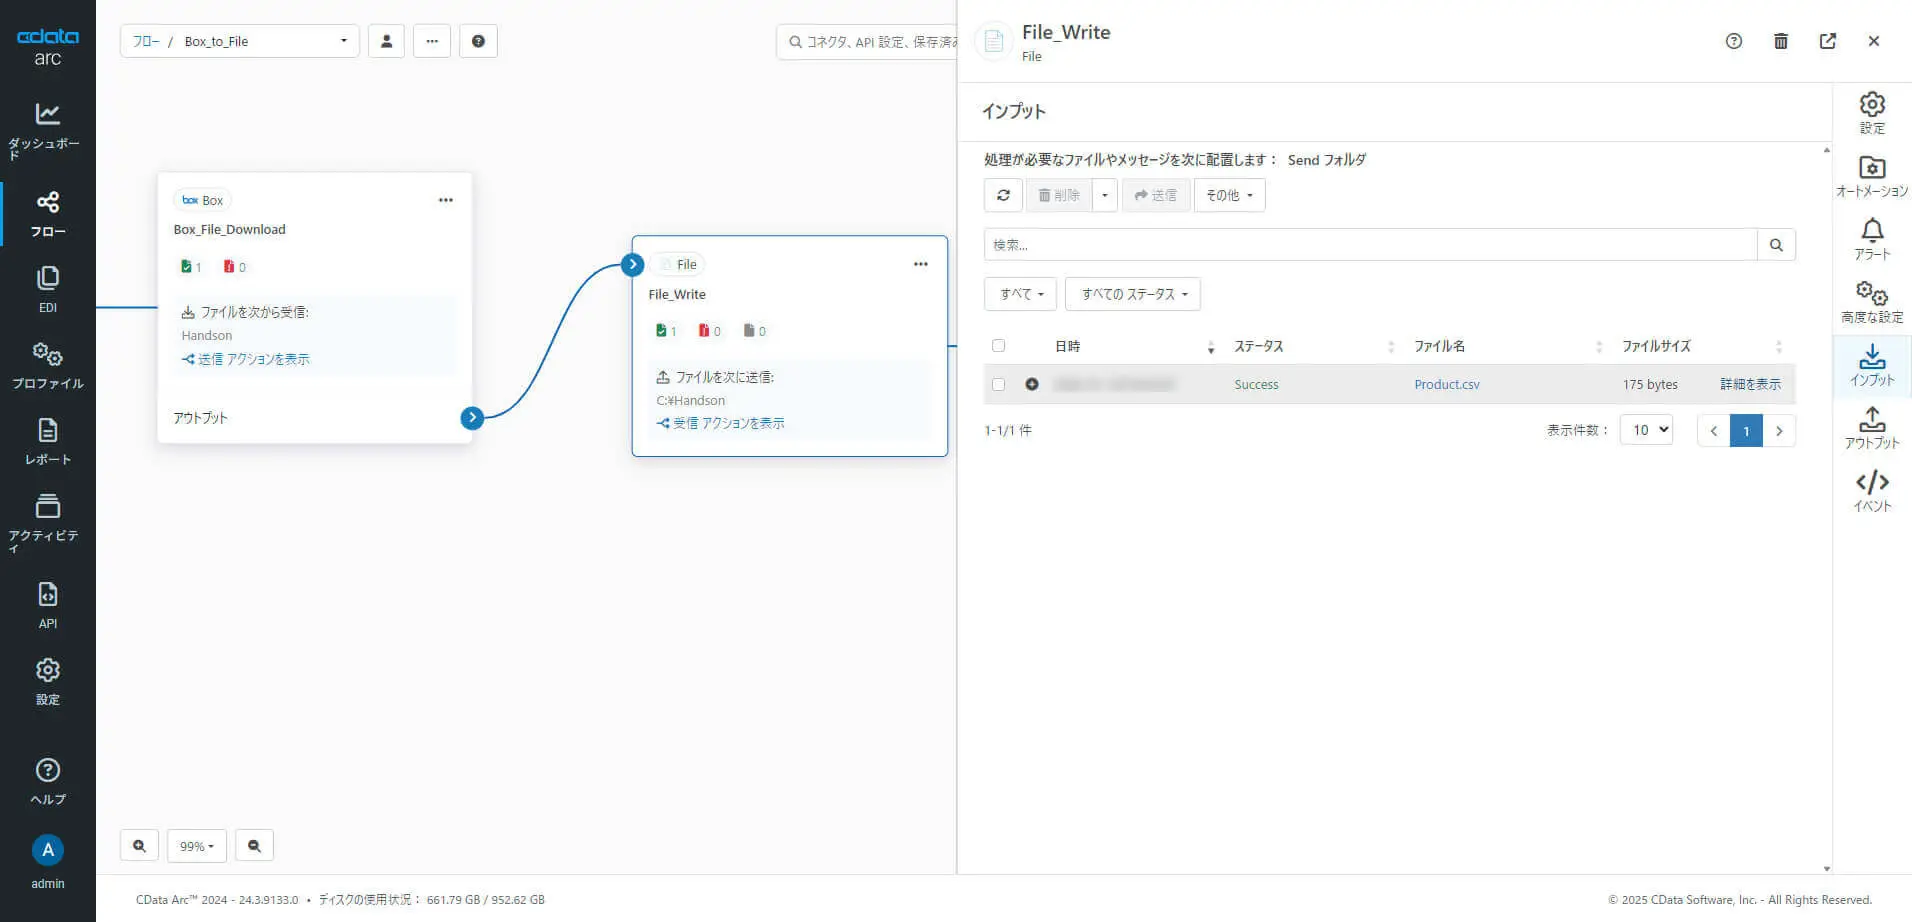Open the Activity (アクティビティ) sidebar section

coord(47,522)
